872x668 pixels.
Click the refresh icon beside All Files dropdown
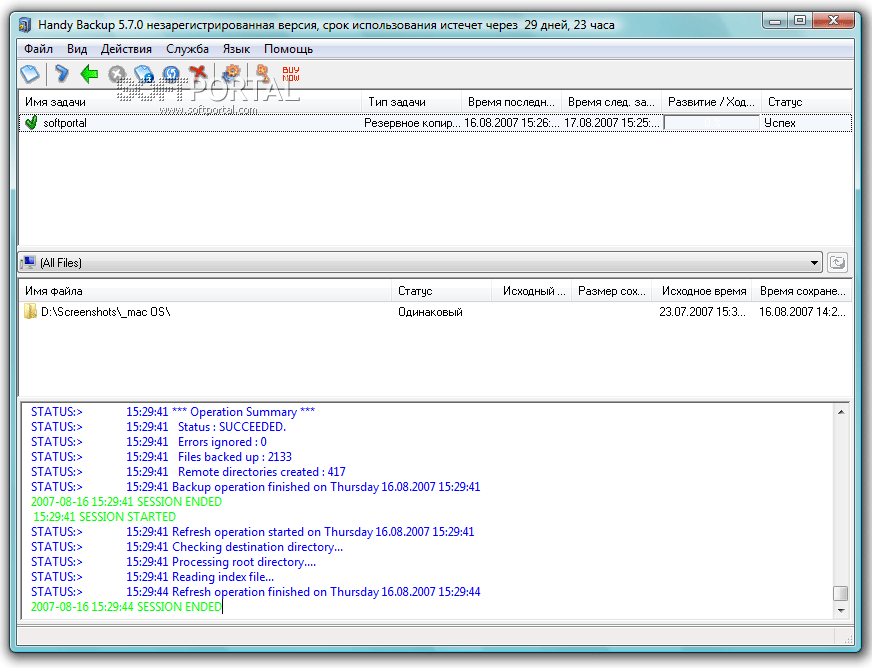[x=837, y=262]
